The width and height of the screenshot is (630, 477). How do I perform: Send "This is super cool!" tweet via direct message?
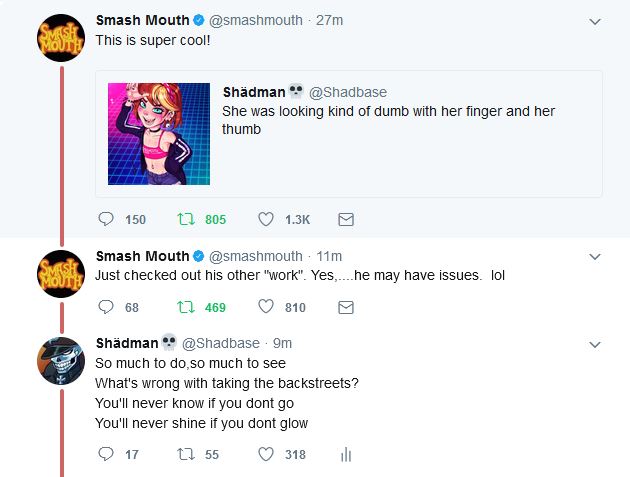[x=346, y=219]
